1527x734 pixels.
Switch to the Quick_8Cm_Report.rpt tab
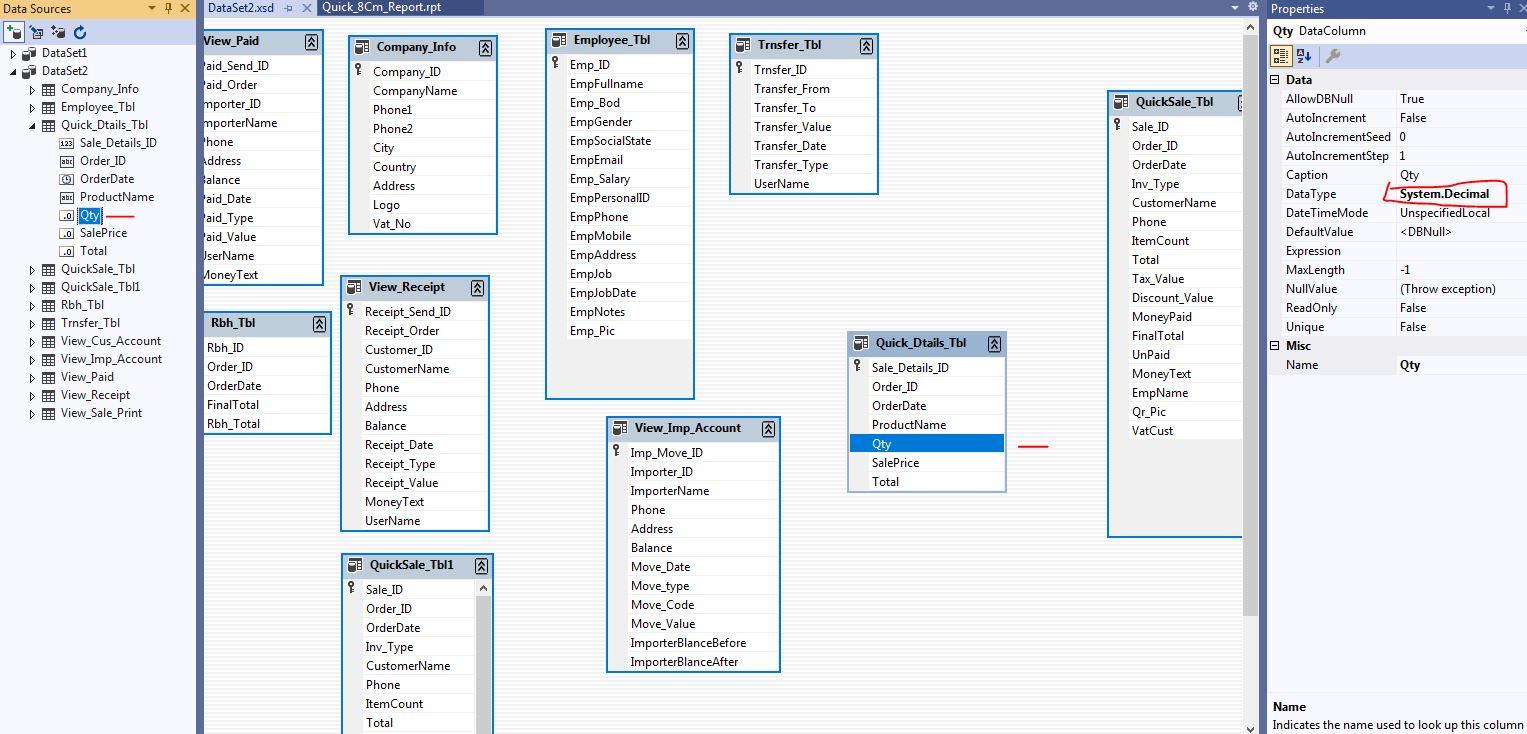pyautogui.click(x=381, y=7)
